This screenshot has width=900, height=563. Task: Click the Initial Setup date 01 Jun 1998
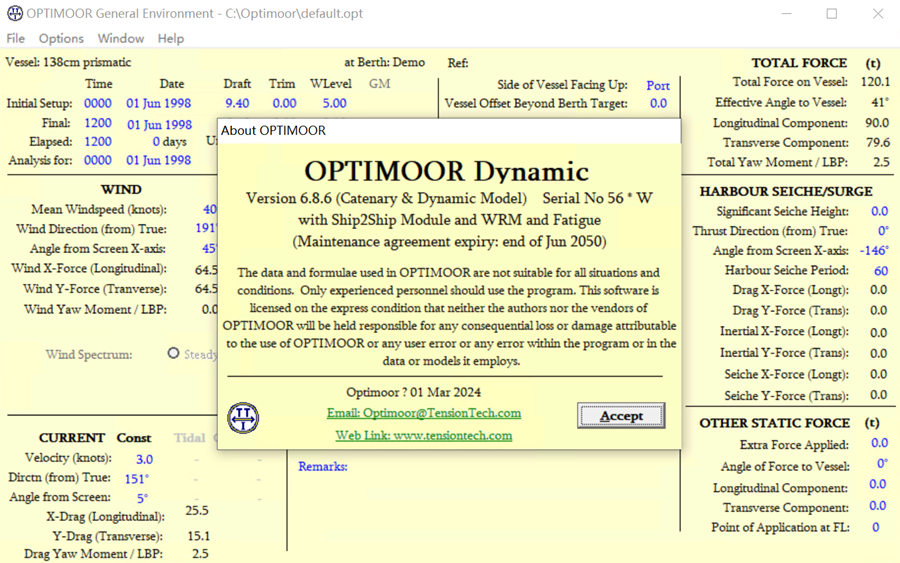[158, 103]
